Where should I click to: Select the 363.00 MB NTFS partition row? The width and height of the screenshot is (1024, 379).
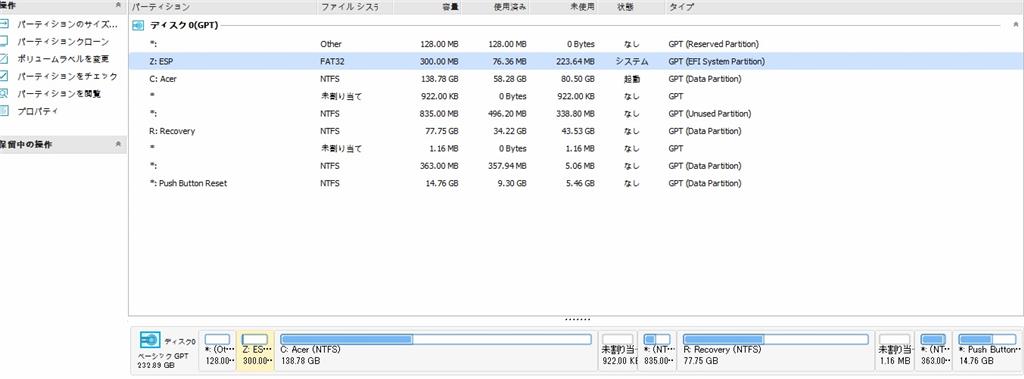(x=575, y=166)
